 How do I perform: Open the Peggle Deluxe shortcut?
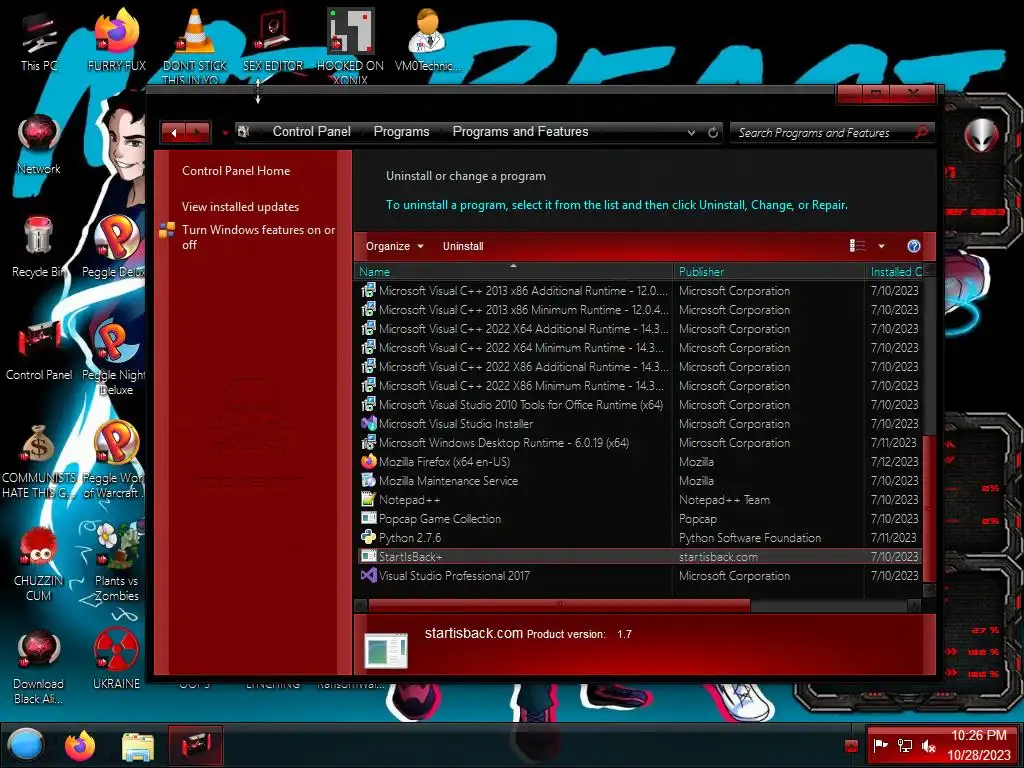click(114, 247)
